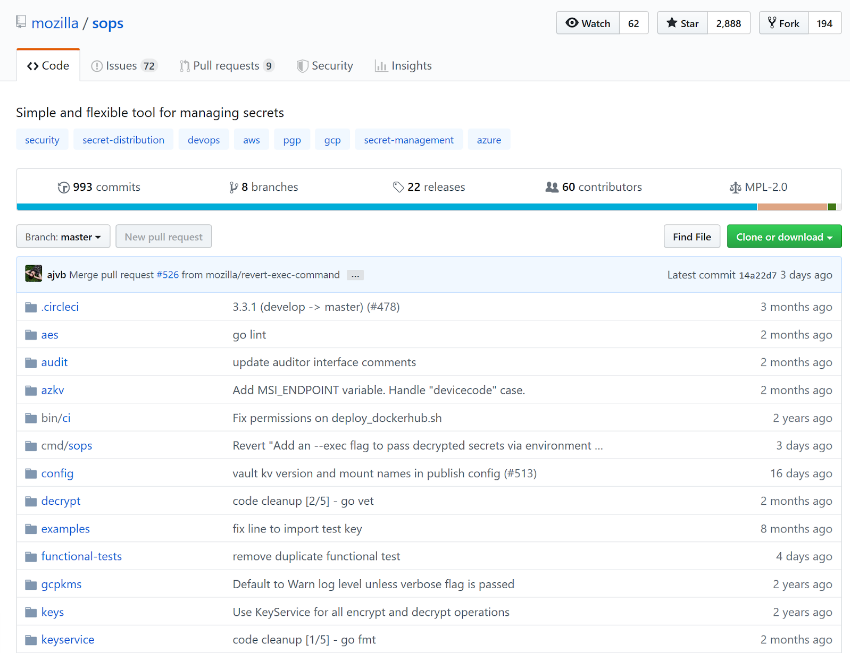Click the tan language bar segment
This screenshot has width=850, height=653.
click(x=792, y=207)
